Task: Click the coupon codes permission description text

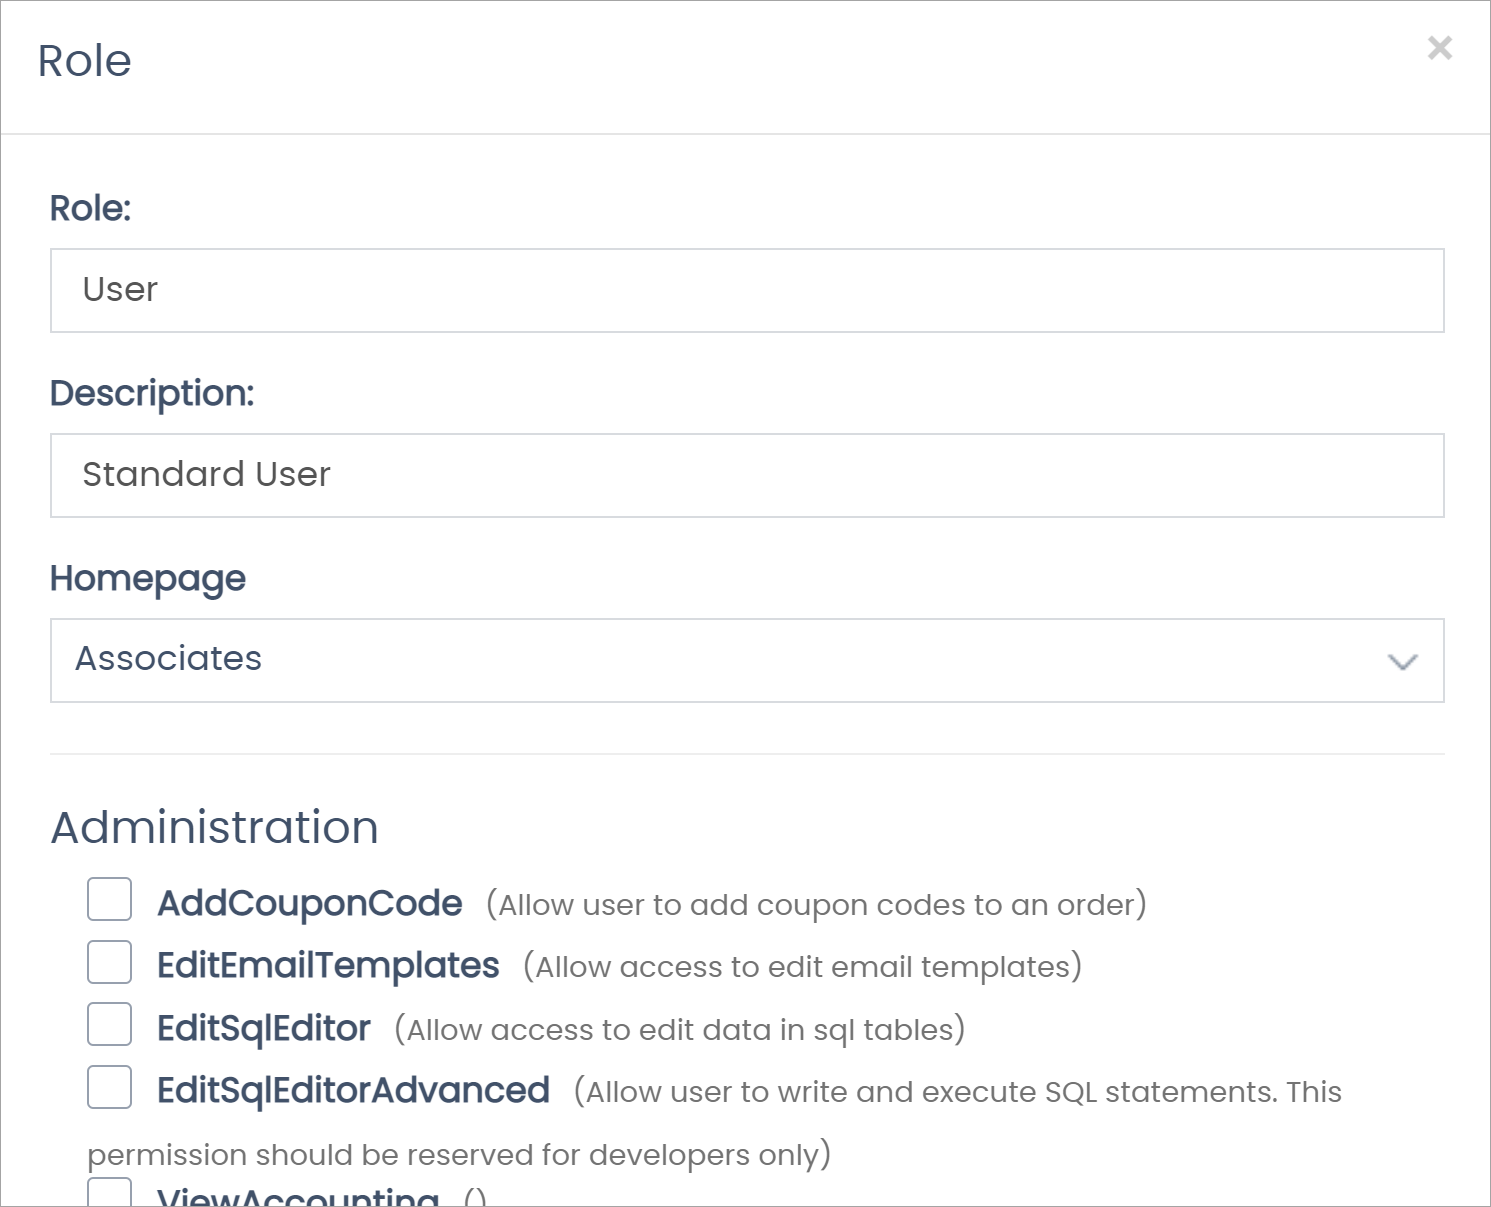Action: pyautogui.click(x=816, y=905)
